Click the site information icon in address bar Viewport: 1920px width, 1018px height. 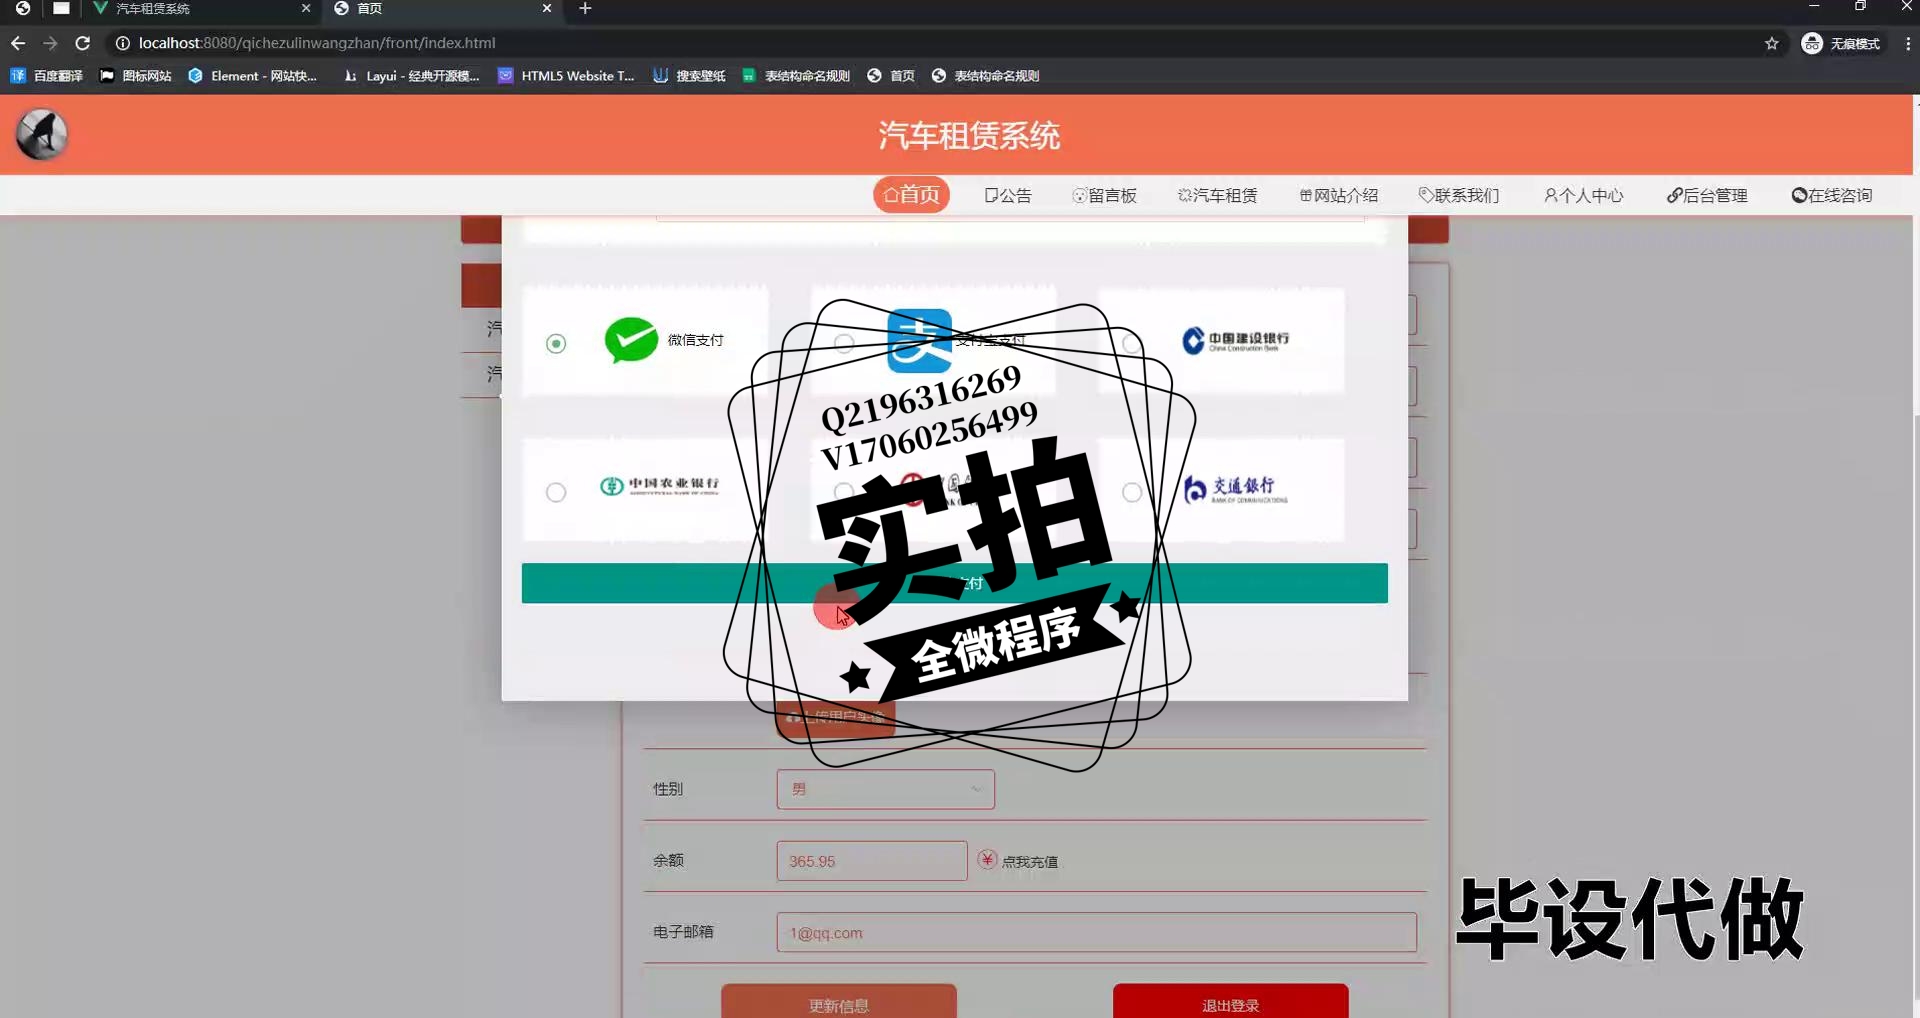point(122,43)
